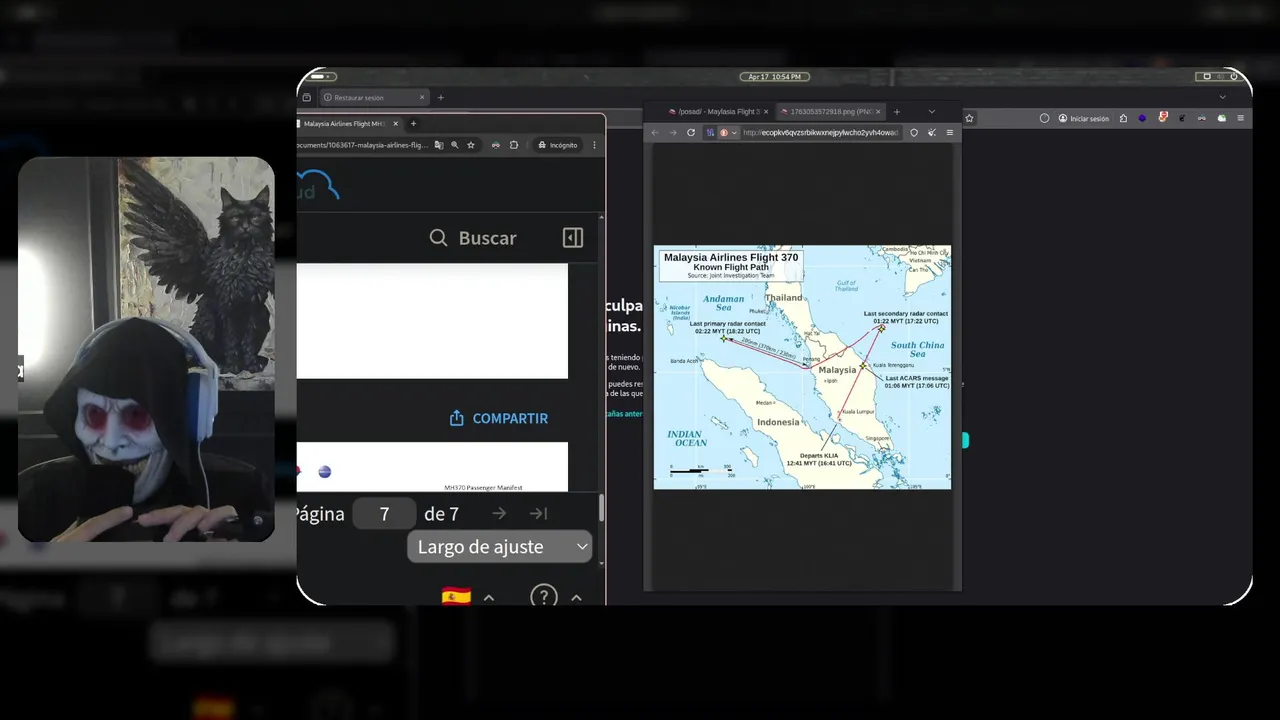Click the translate icon in Chrome address bar
Viewport: 1280px width, 720px height.
[x=439, y=145]
